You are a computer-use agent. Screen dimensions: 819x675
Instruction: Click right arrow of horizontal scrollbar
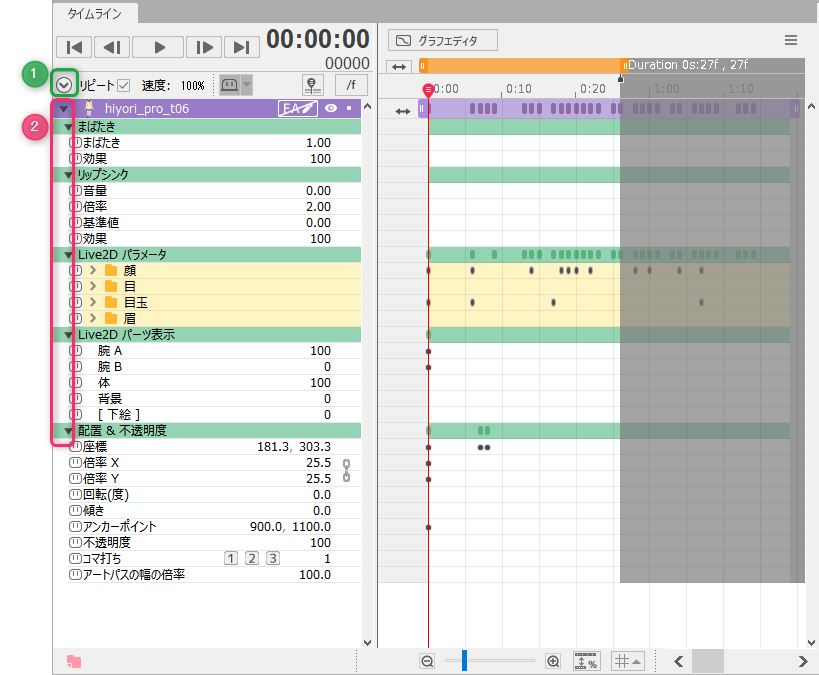(803, 661)
